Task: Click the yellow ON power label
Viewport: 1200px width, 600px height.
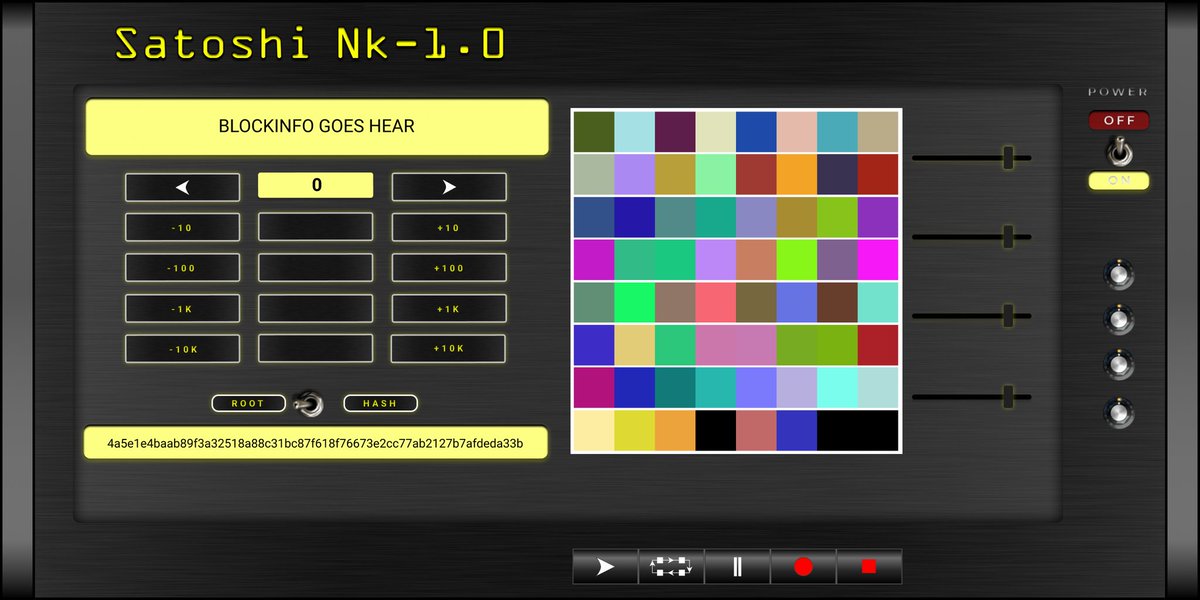Action: click(x=1118, y=181)
